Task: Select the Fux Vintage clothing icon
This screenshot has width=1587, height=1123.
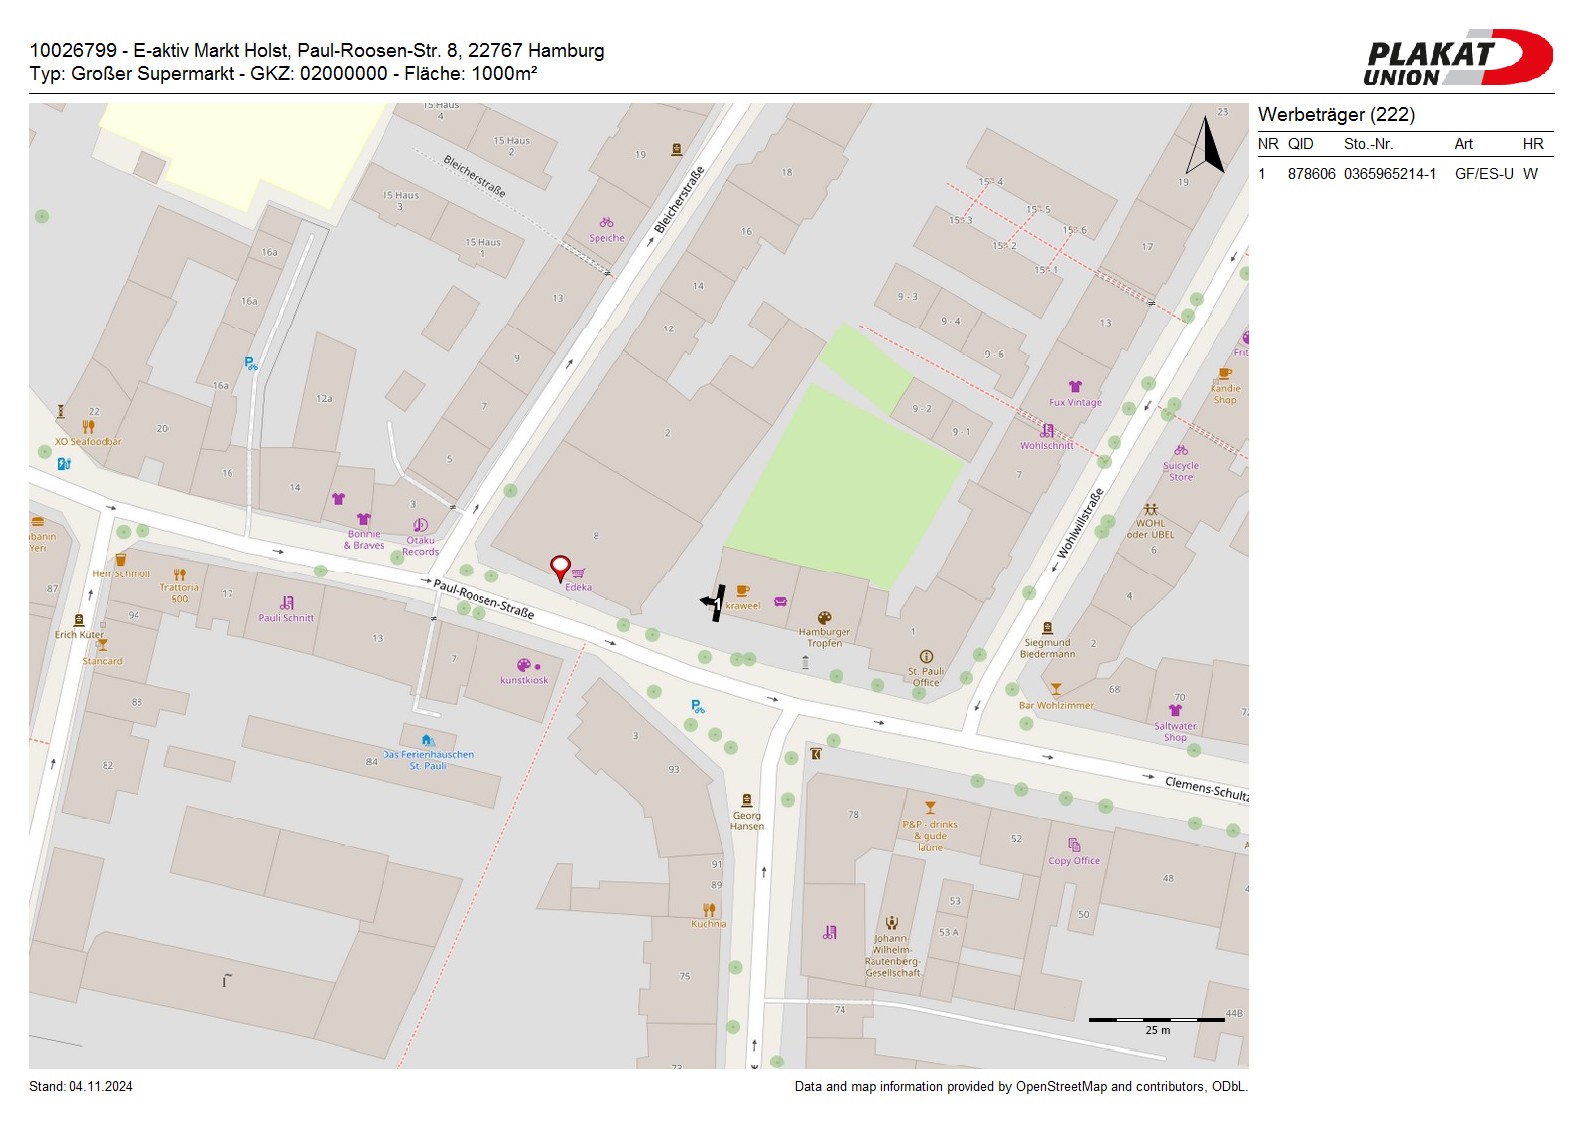Action: point(1075,387)
